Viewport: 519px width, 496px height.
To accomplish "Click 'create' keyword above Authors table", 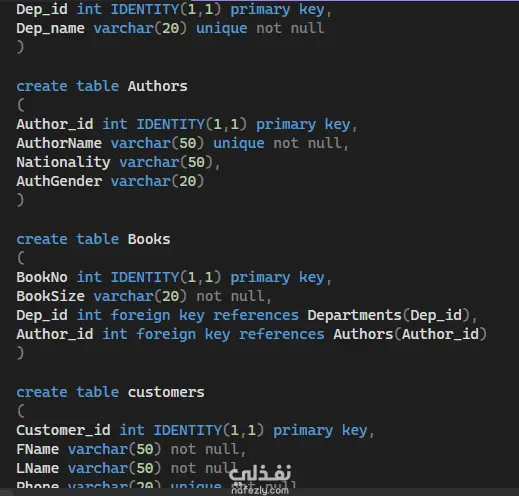I will (x=42, y=86).
